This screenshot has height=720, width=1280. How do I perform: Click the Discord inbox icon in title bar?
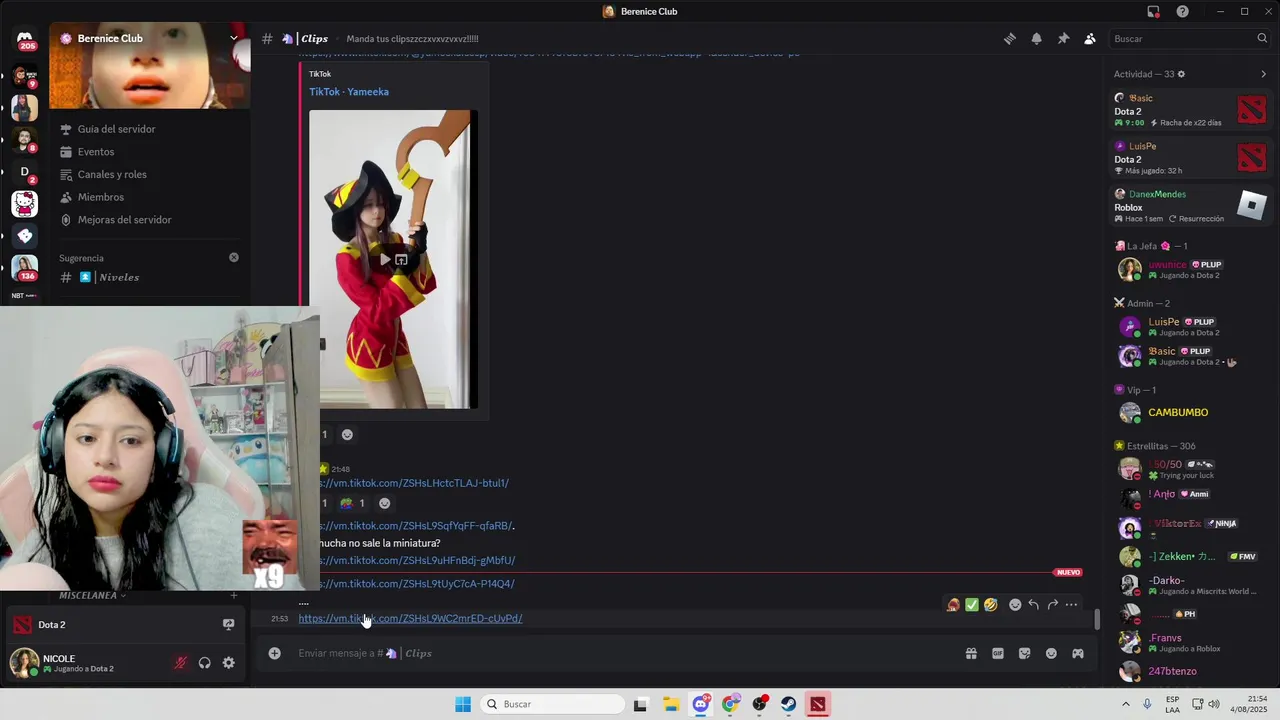[1153, 12]
